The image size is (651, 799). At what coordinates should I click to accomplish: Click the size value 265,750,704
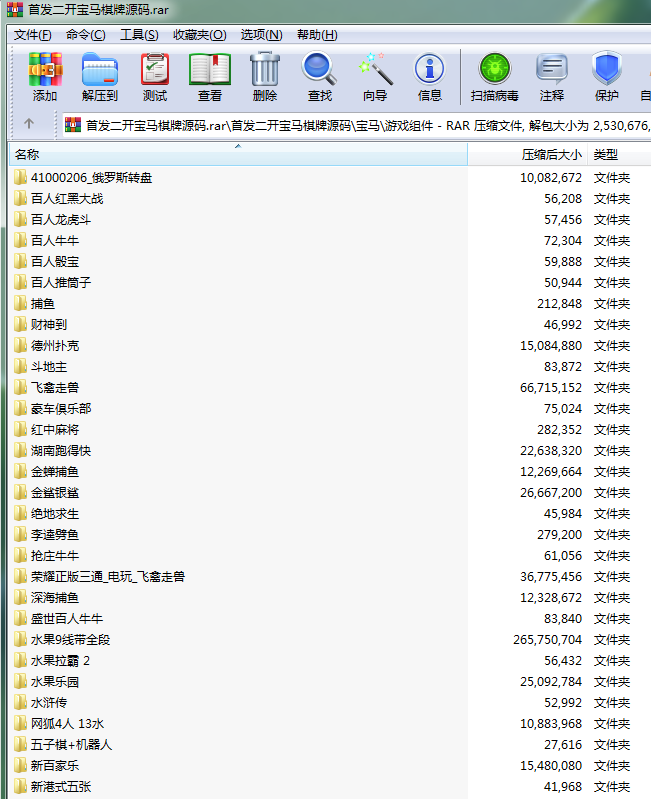548,640
